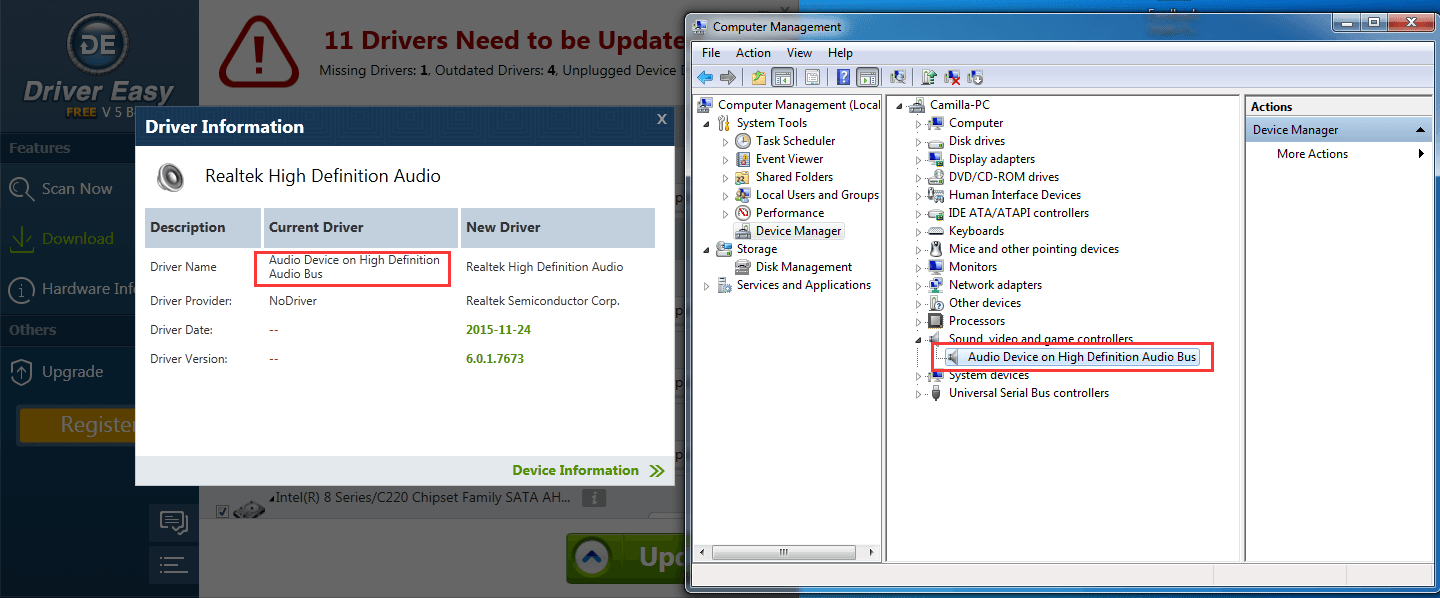Click the Properties toolbar icon
Image resolution: width=1440 pixels, height=598 pixels.
tap(812, 77)
